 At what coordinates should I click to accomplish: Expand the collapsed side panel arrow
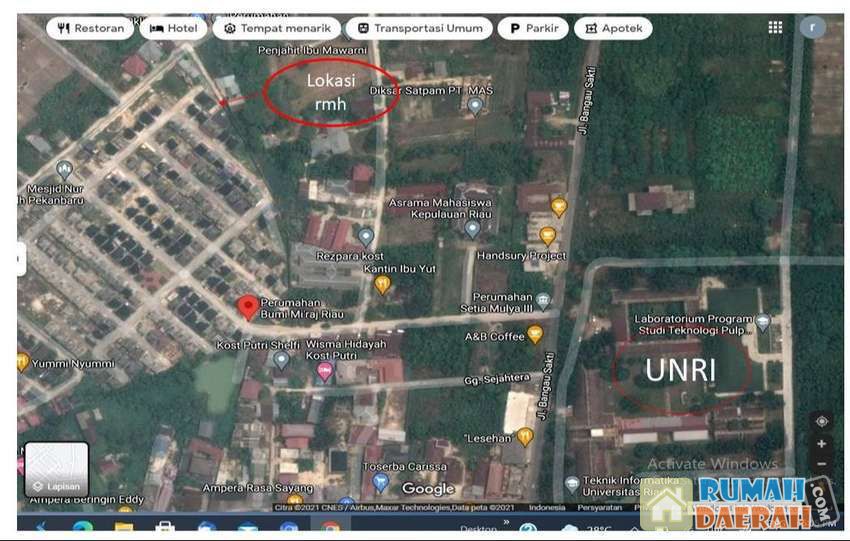click(x=21, y=259)
